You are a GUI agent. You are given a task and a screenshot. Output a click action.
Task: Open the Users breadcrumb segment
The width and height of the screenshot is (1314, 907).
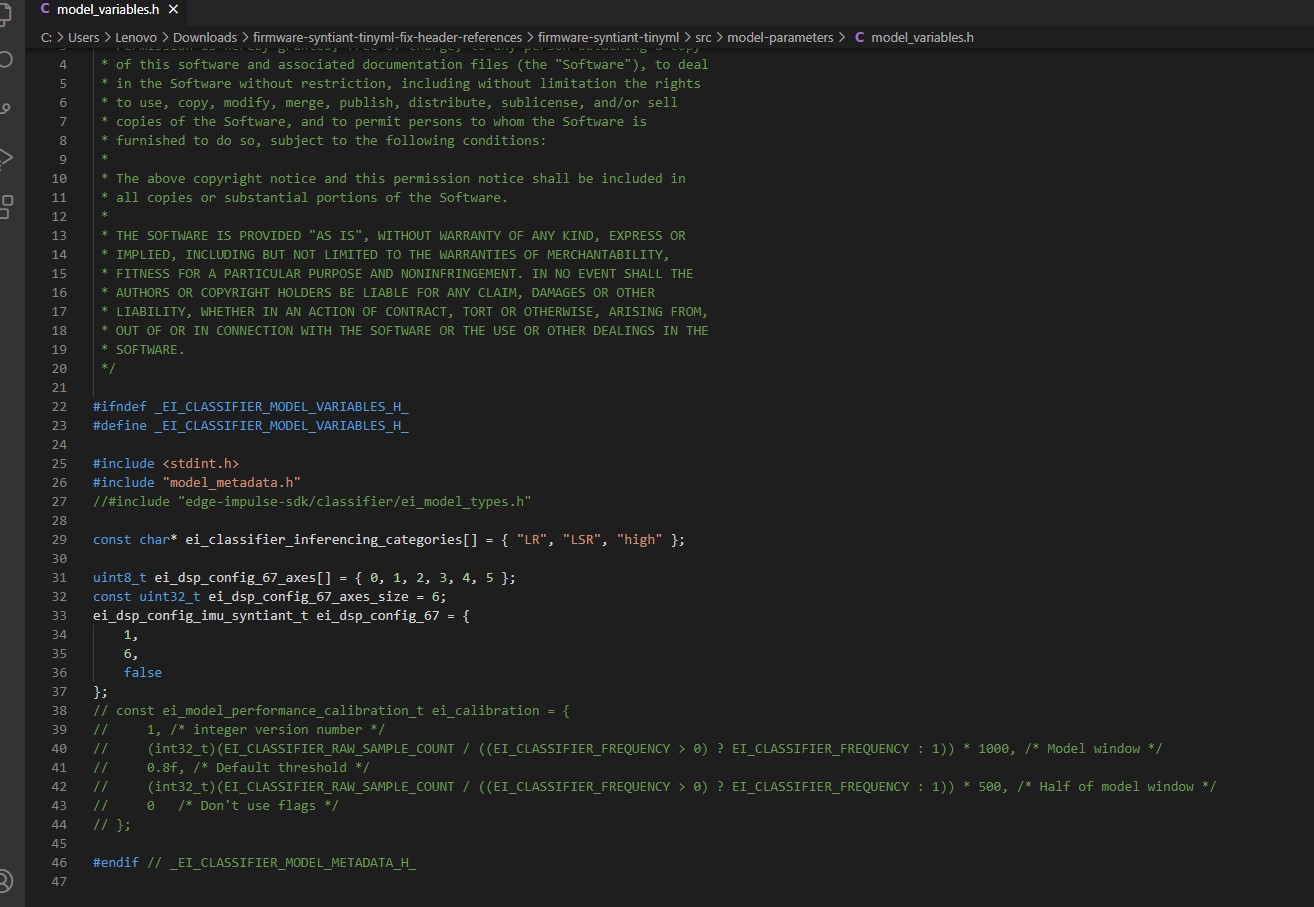[x=84, y=37]
